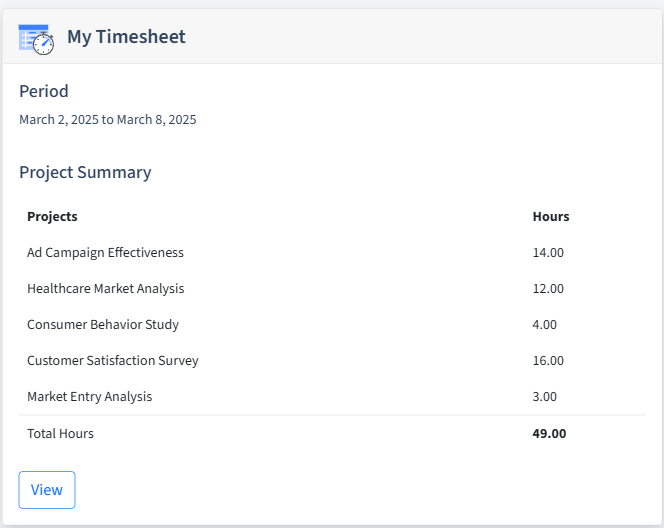
Task: Click the 3.00 hours value
Action: tap(545, 397)
